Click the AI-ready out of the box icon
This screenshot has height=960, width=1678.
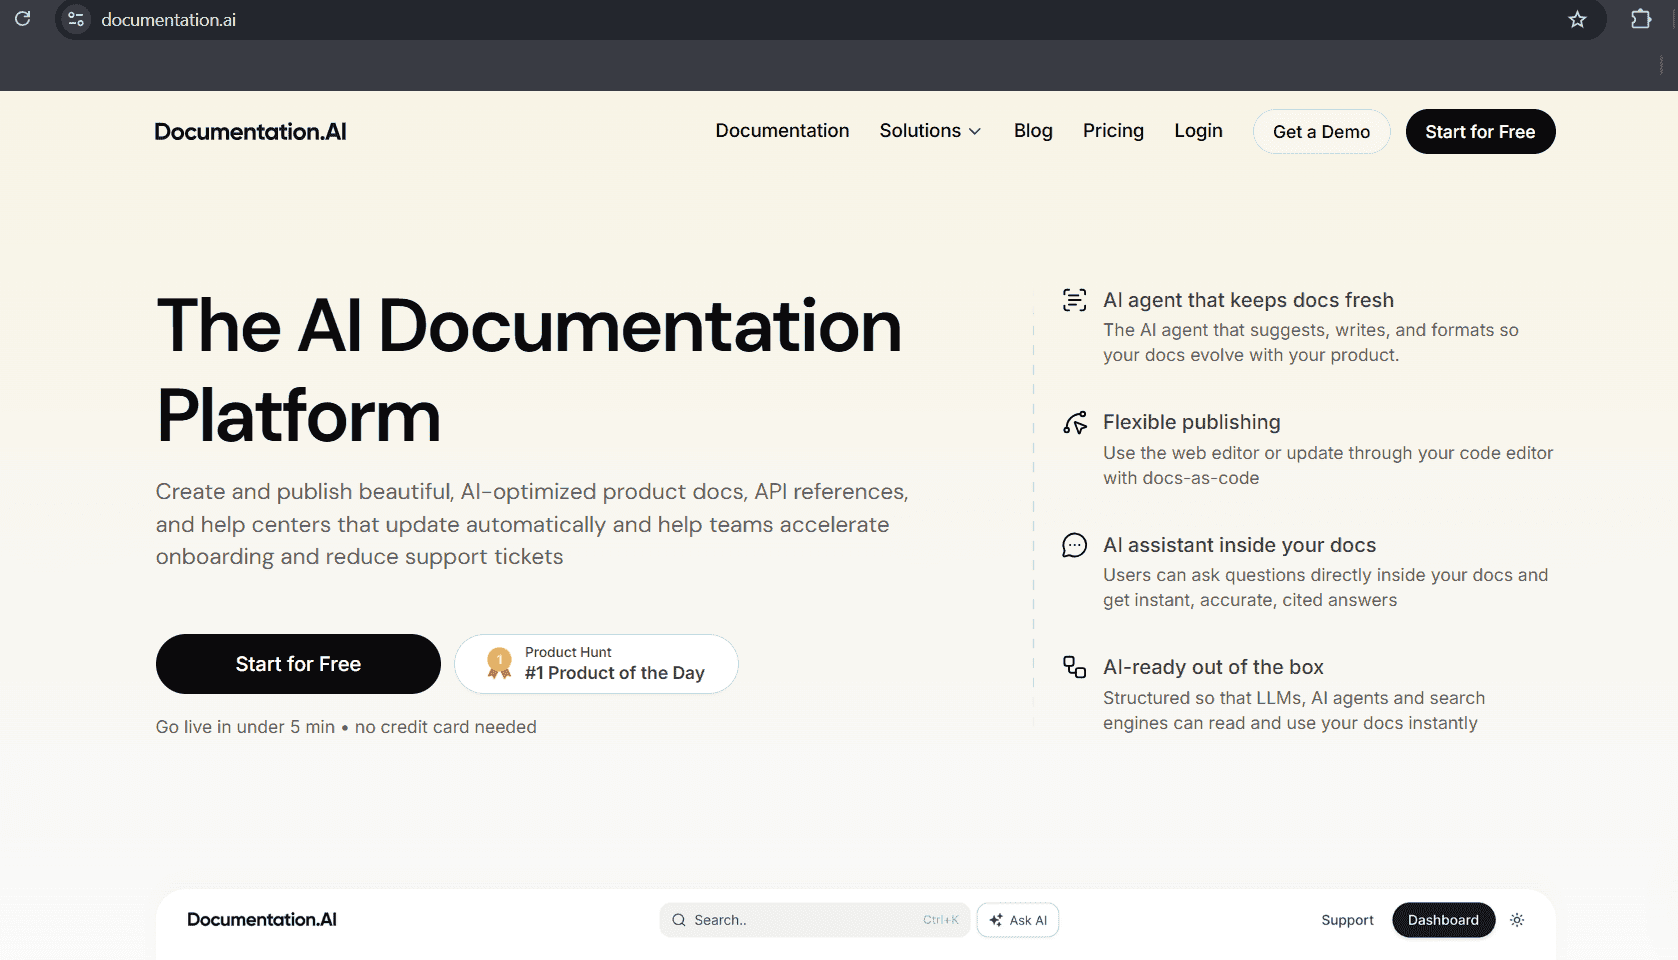click(1074, 667)
